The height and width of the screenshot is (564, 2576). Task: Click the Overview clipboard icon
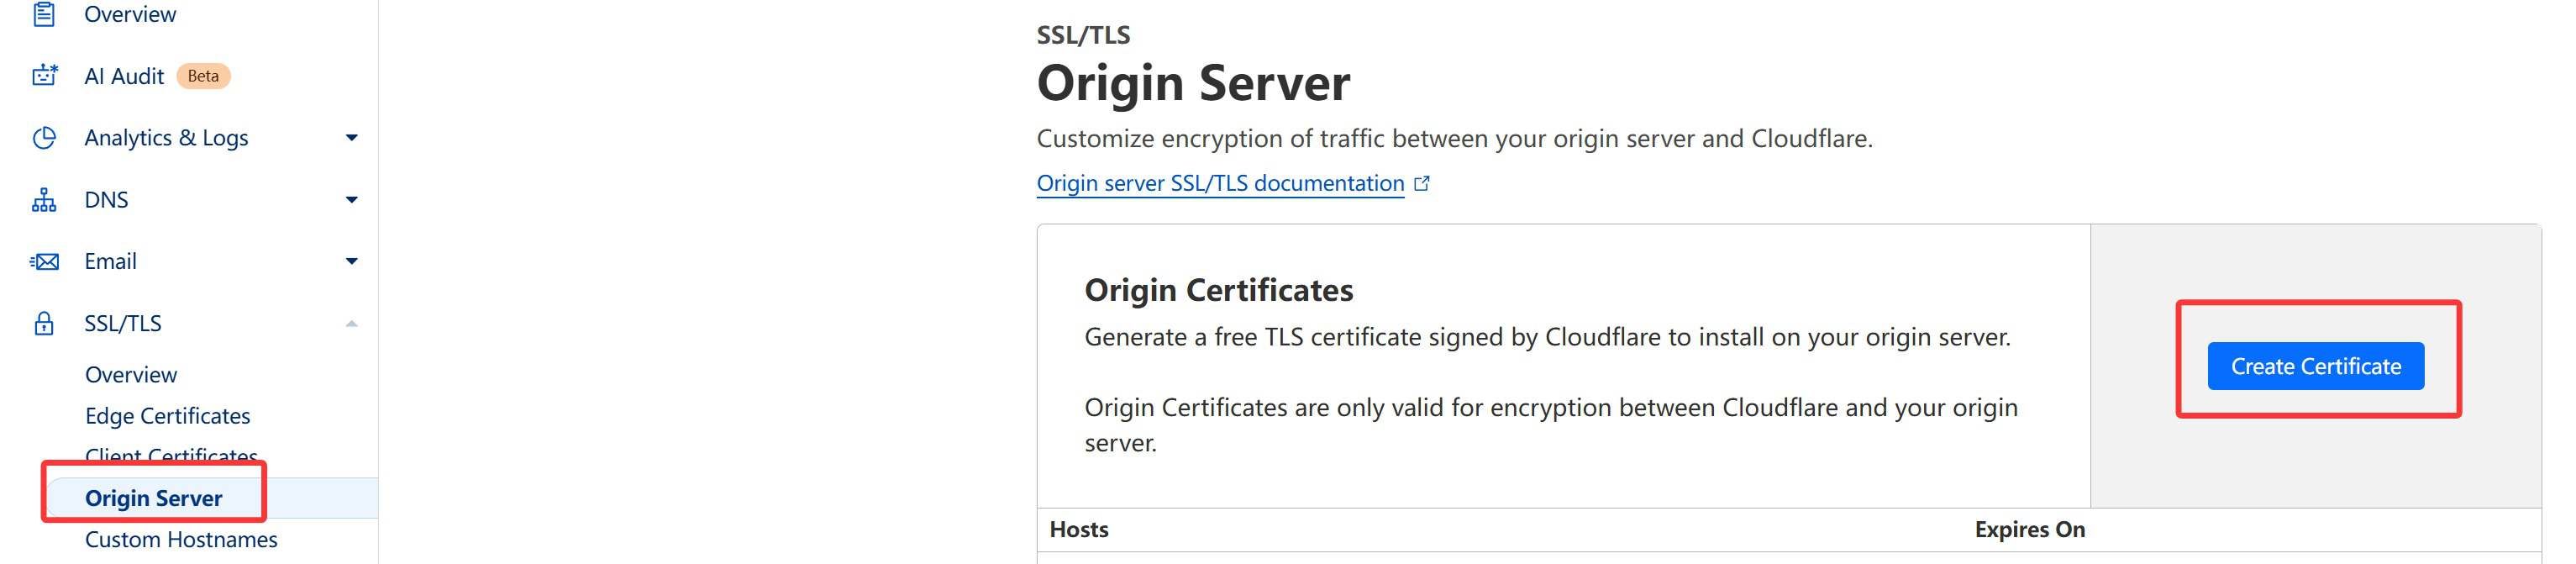pyautogui.click(x=44, y=14)
